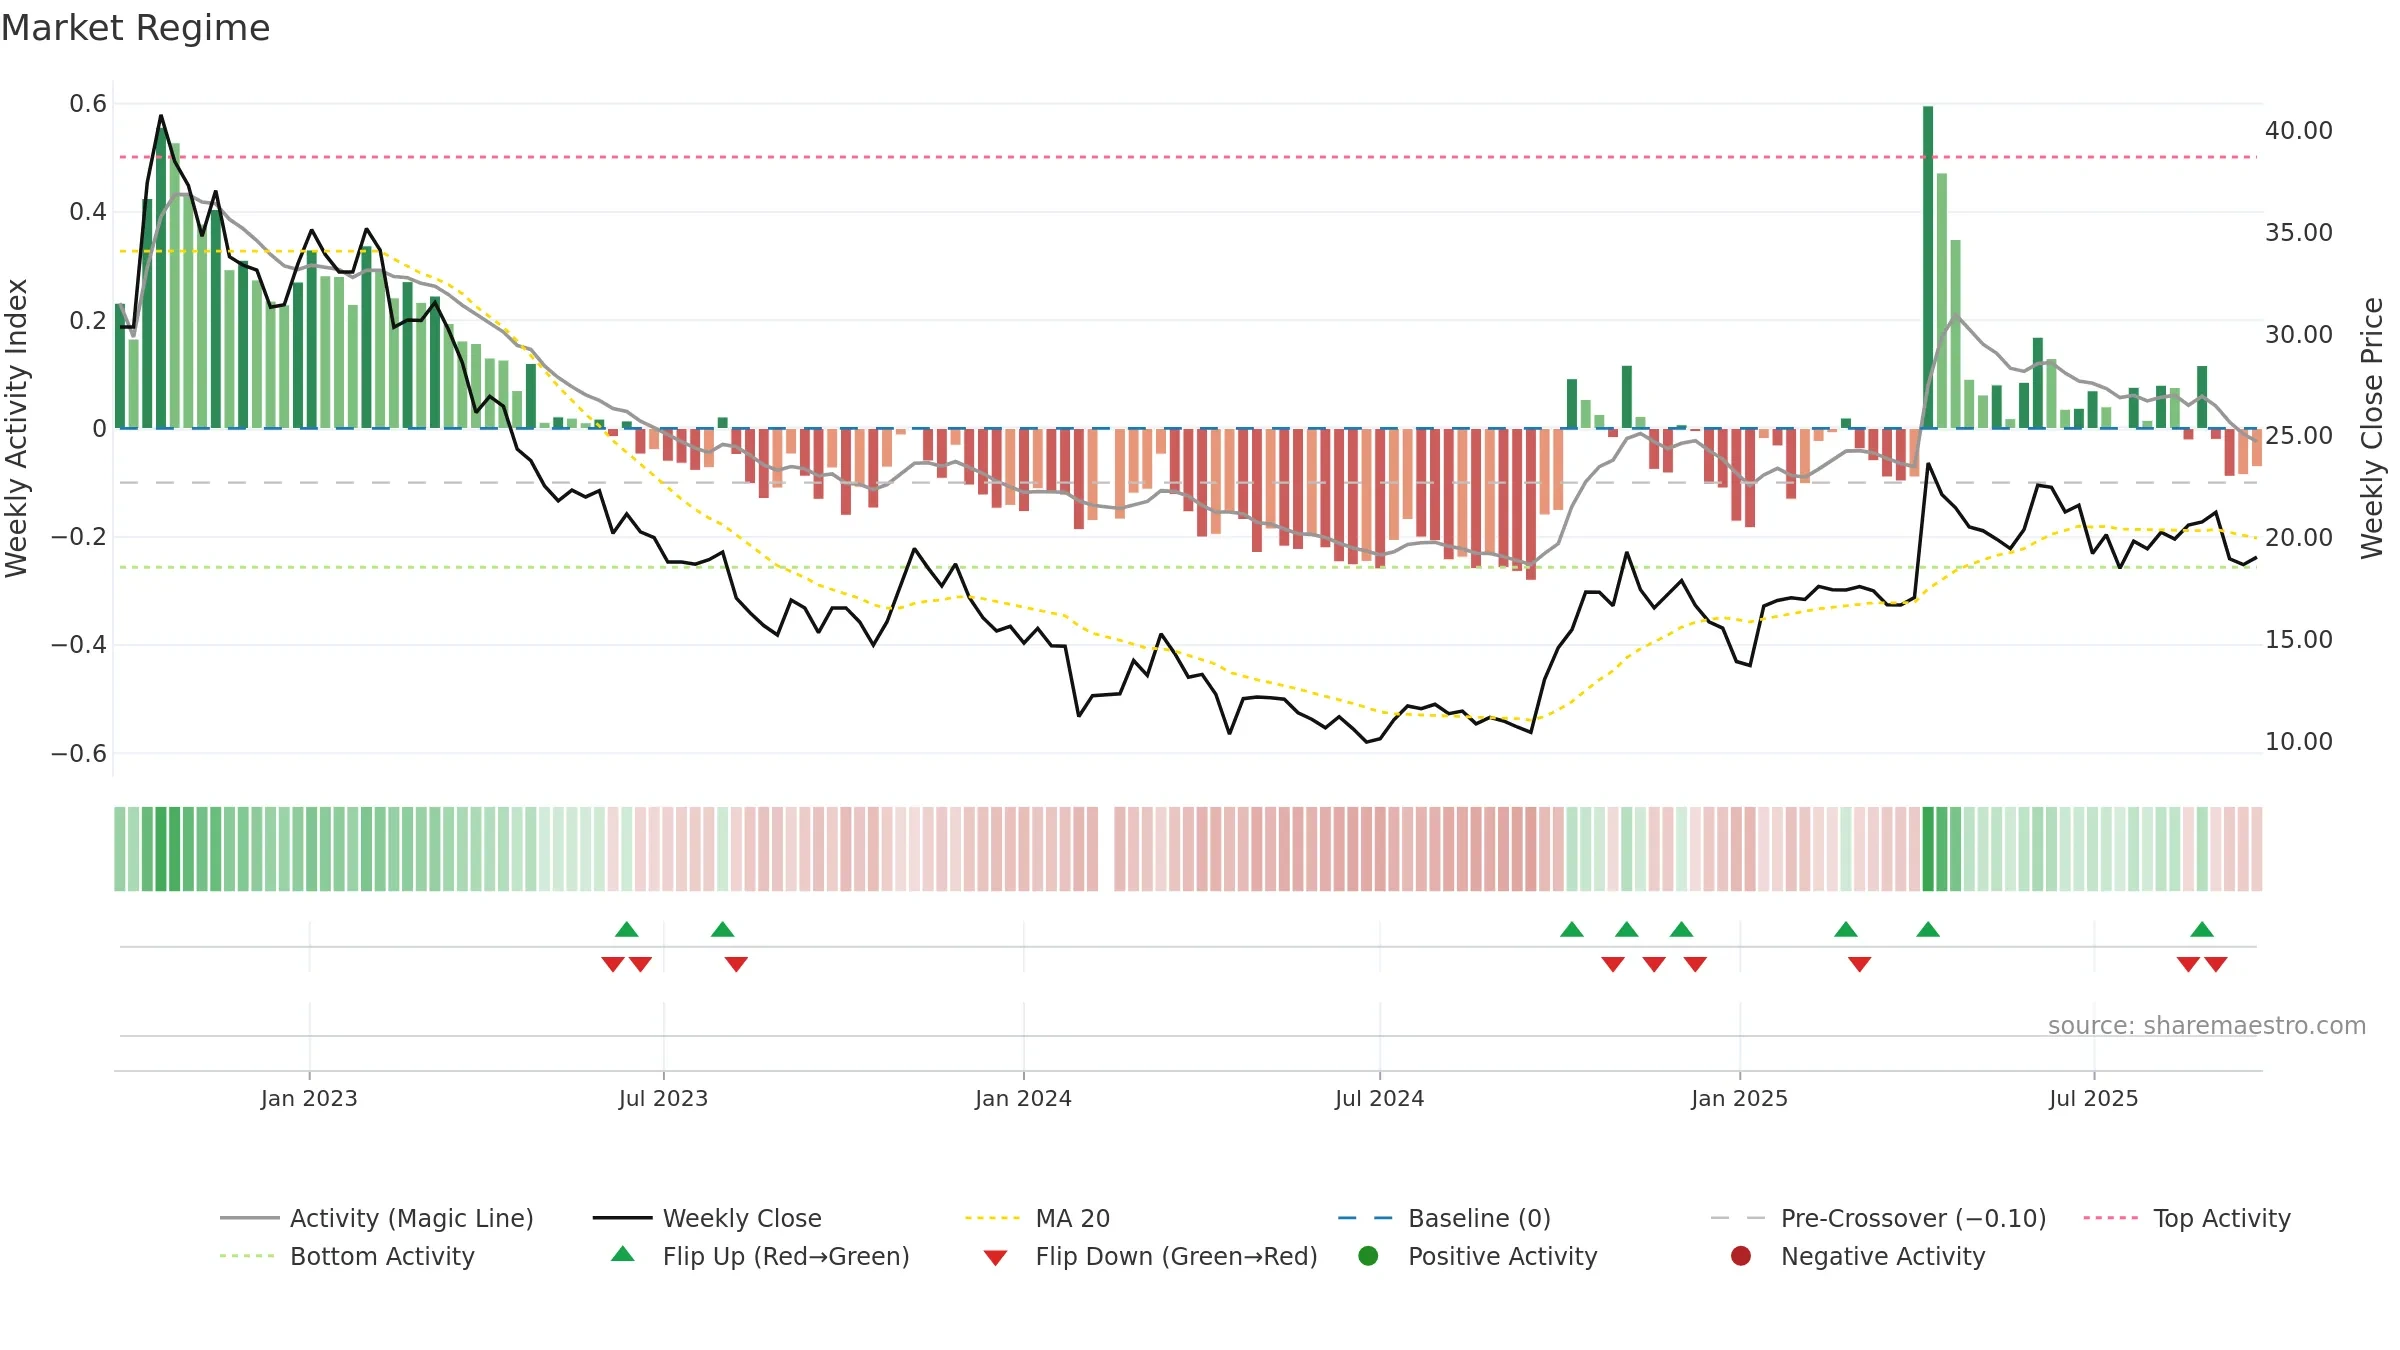
Task: Click the 0.2 tick on the left axis
Action: coord(88,320)
